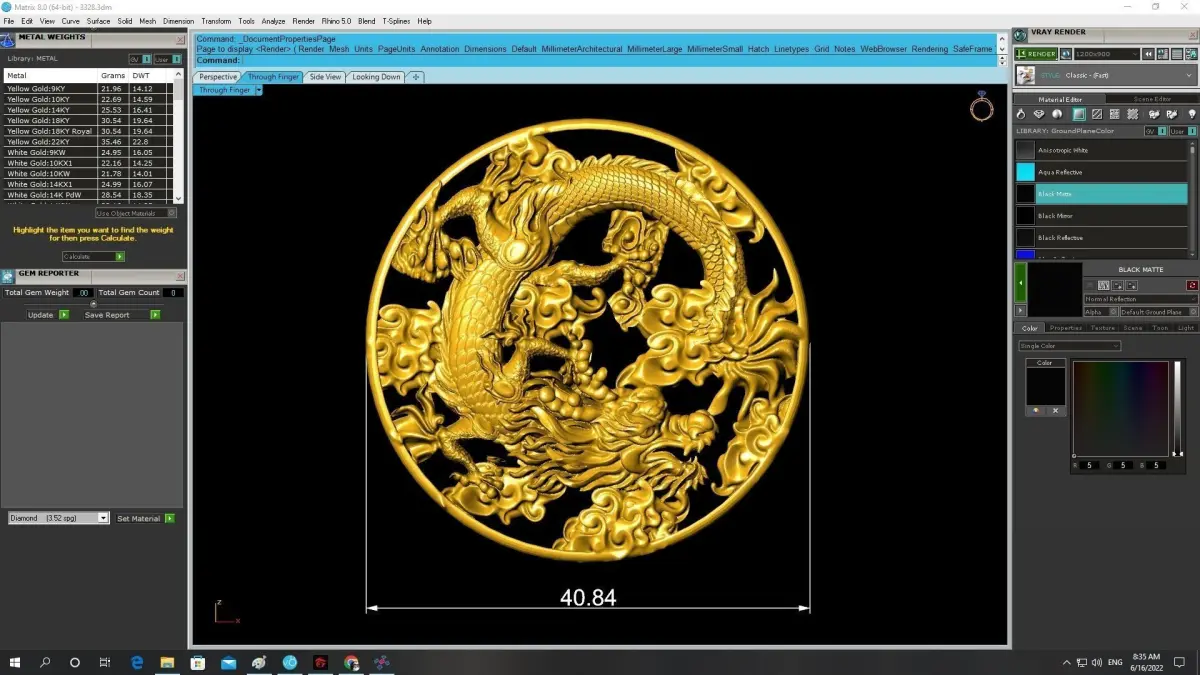
Task: Select the Yellow Gold:18KY Royal row
Action: (x=88, y=131)
